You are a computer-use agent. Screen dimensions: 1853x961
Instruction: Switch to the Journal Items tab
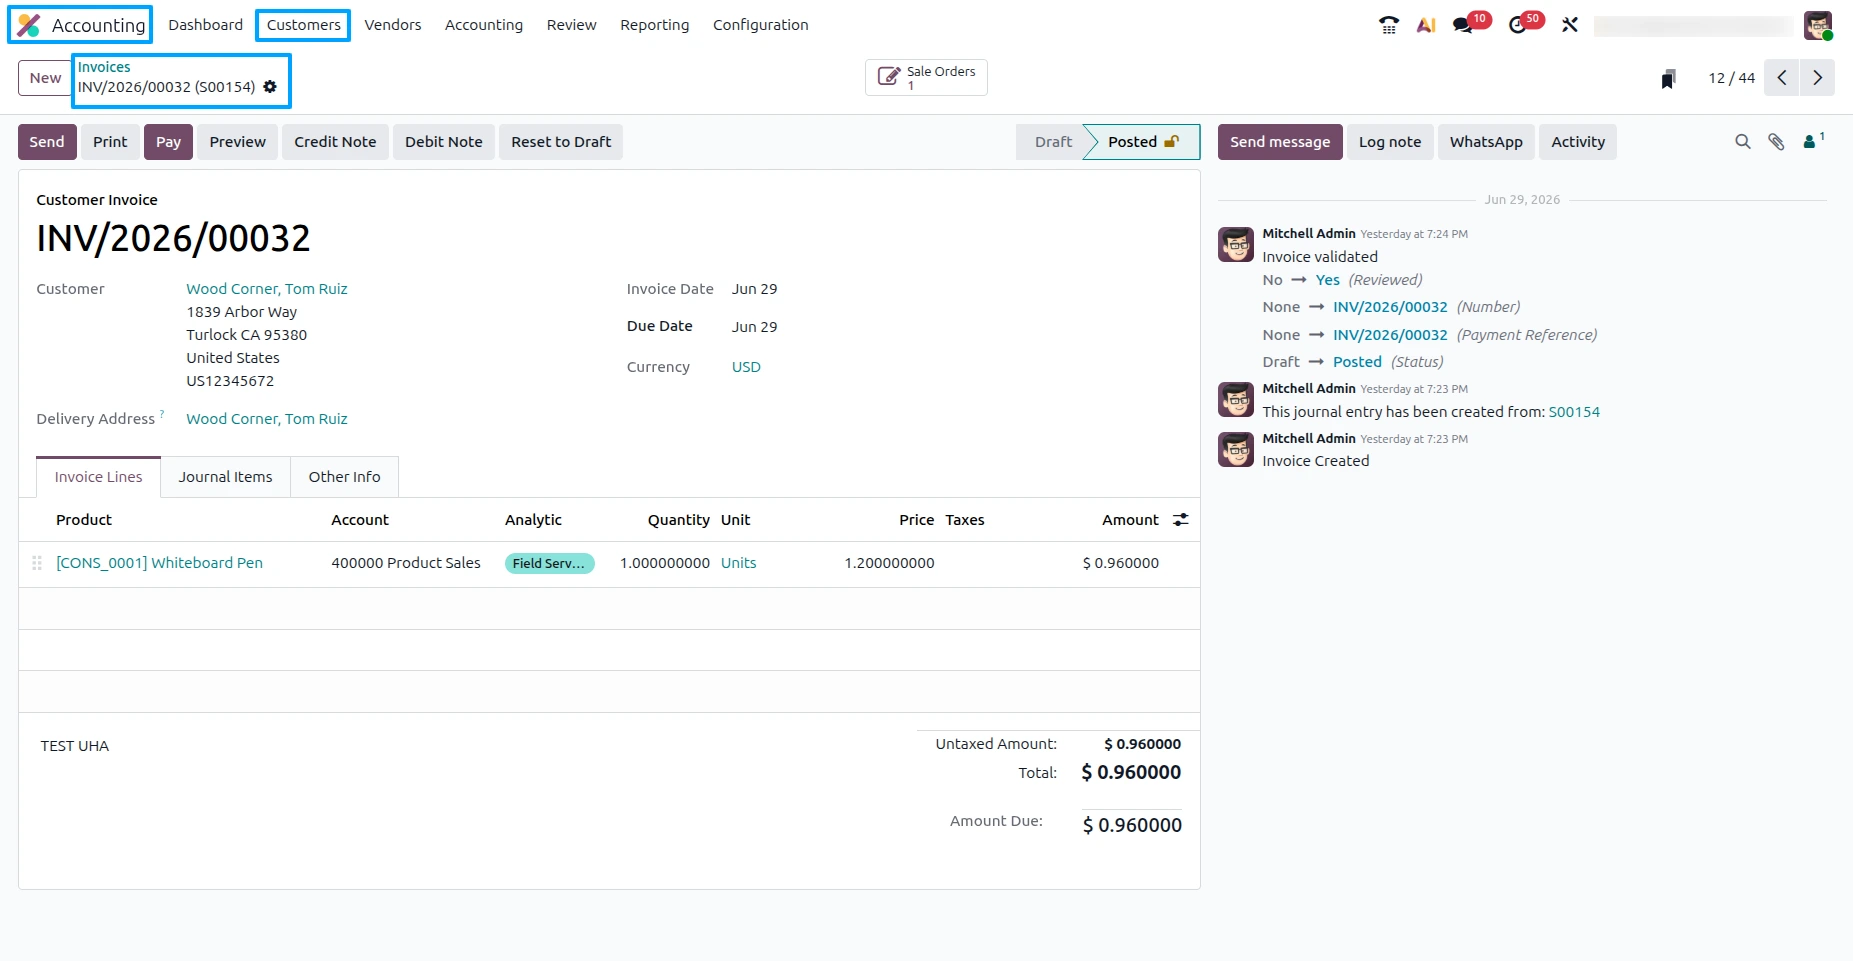click(225, 477)
